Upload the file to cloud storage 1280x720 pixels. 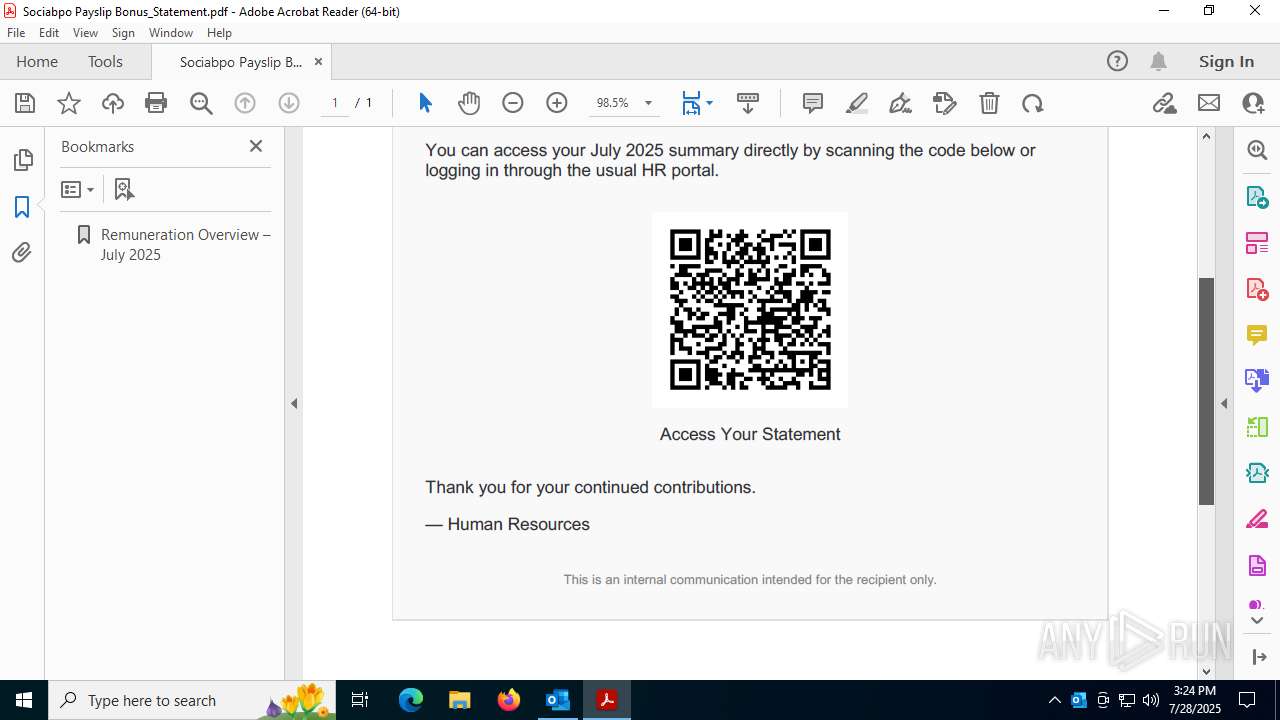tap(113, 103)
